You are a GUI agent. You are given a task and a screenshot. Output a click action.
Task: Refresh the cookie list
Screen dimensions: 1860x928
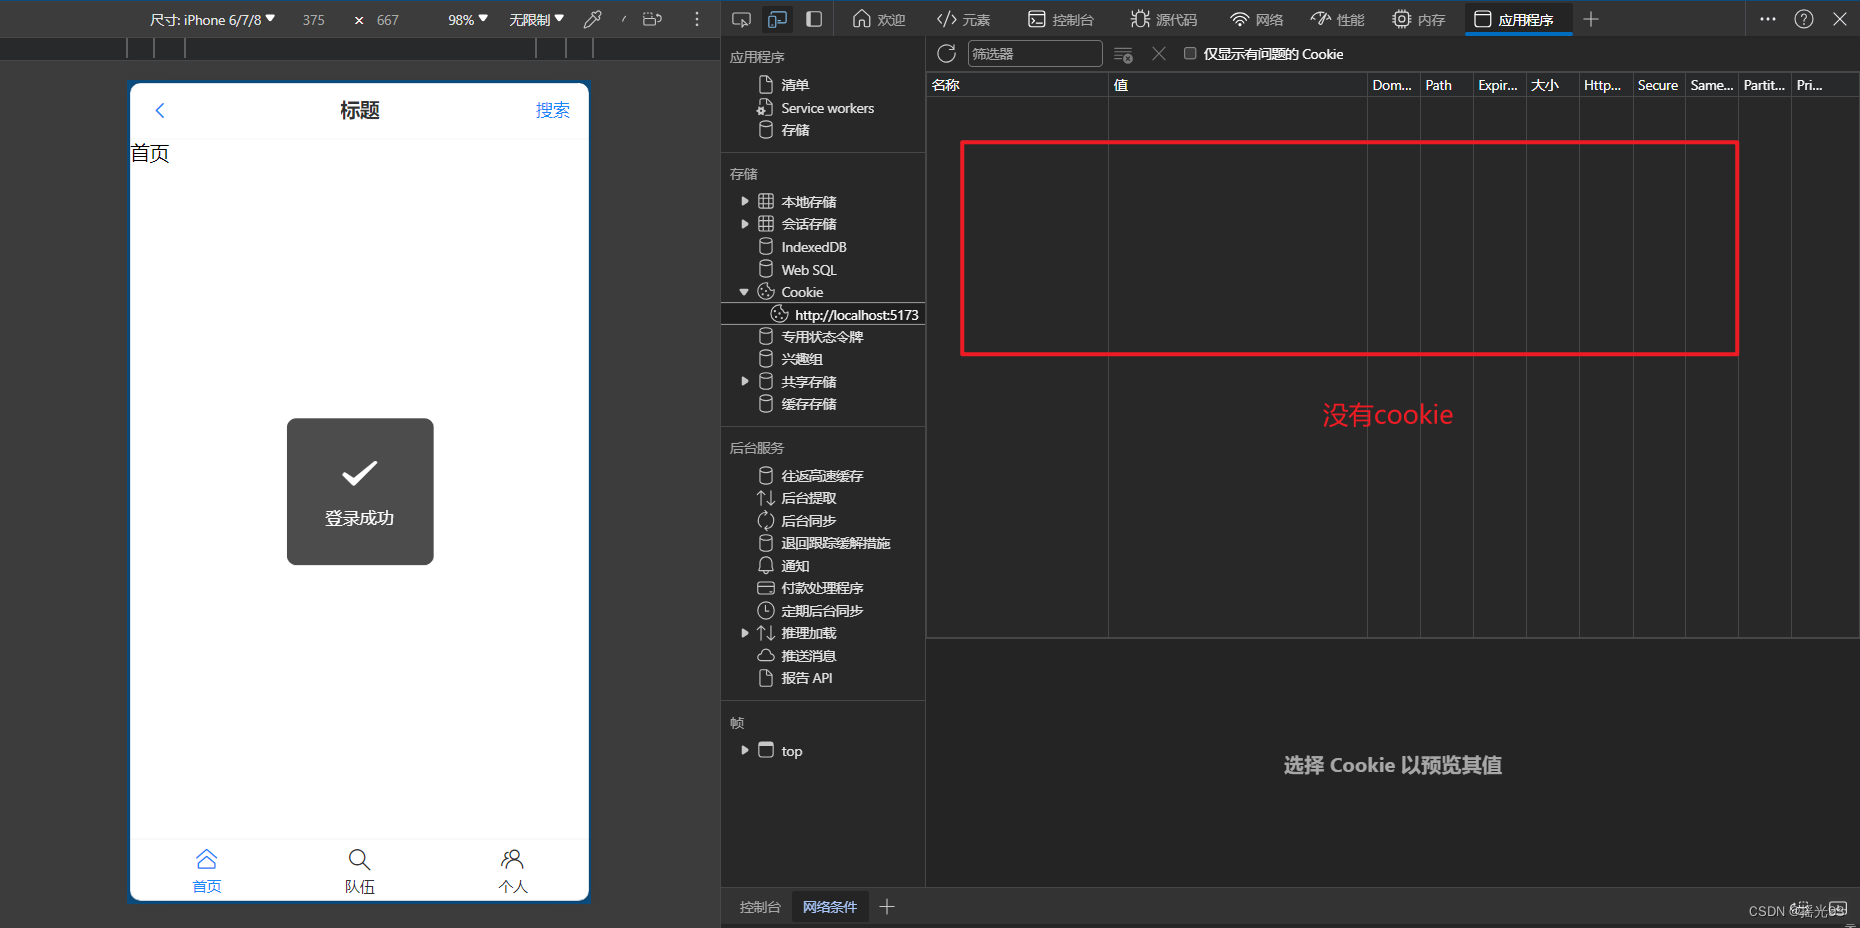point(947,54)
